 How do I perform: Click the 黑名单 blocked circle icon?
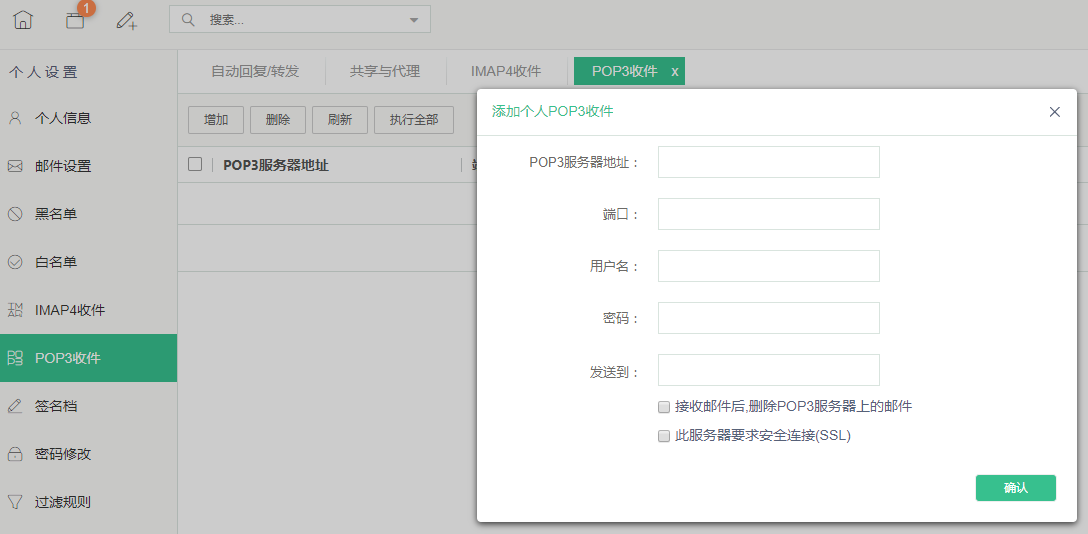point(15,214)
